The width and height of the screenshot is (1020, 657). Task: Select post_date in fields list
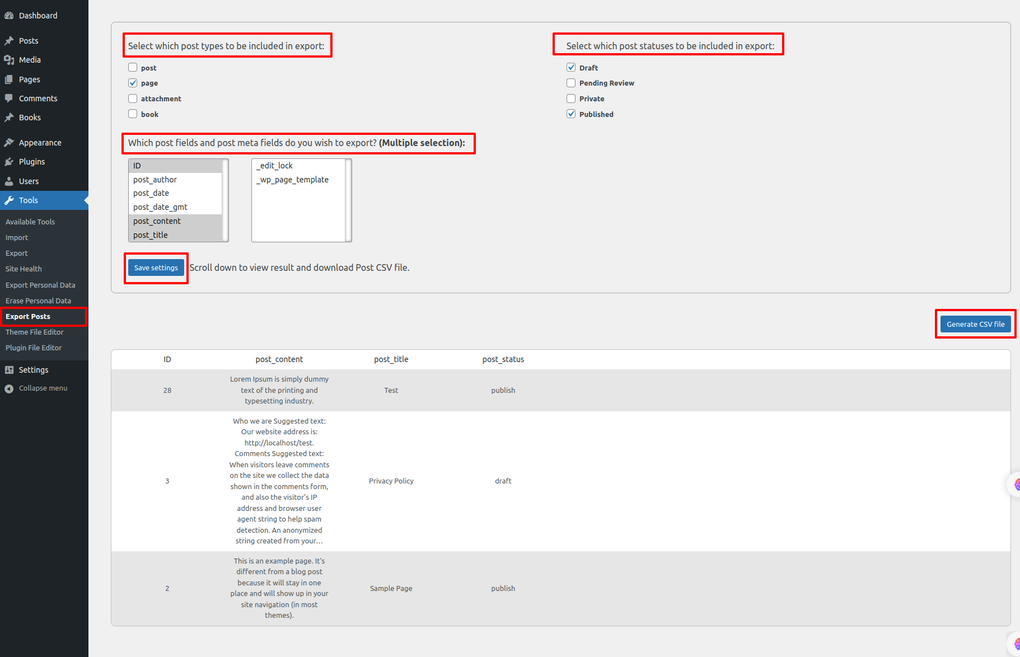tap(176, 193)
